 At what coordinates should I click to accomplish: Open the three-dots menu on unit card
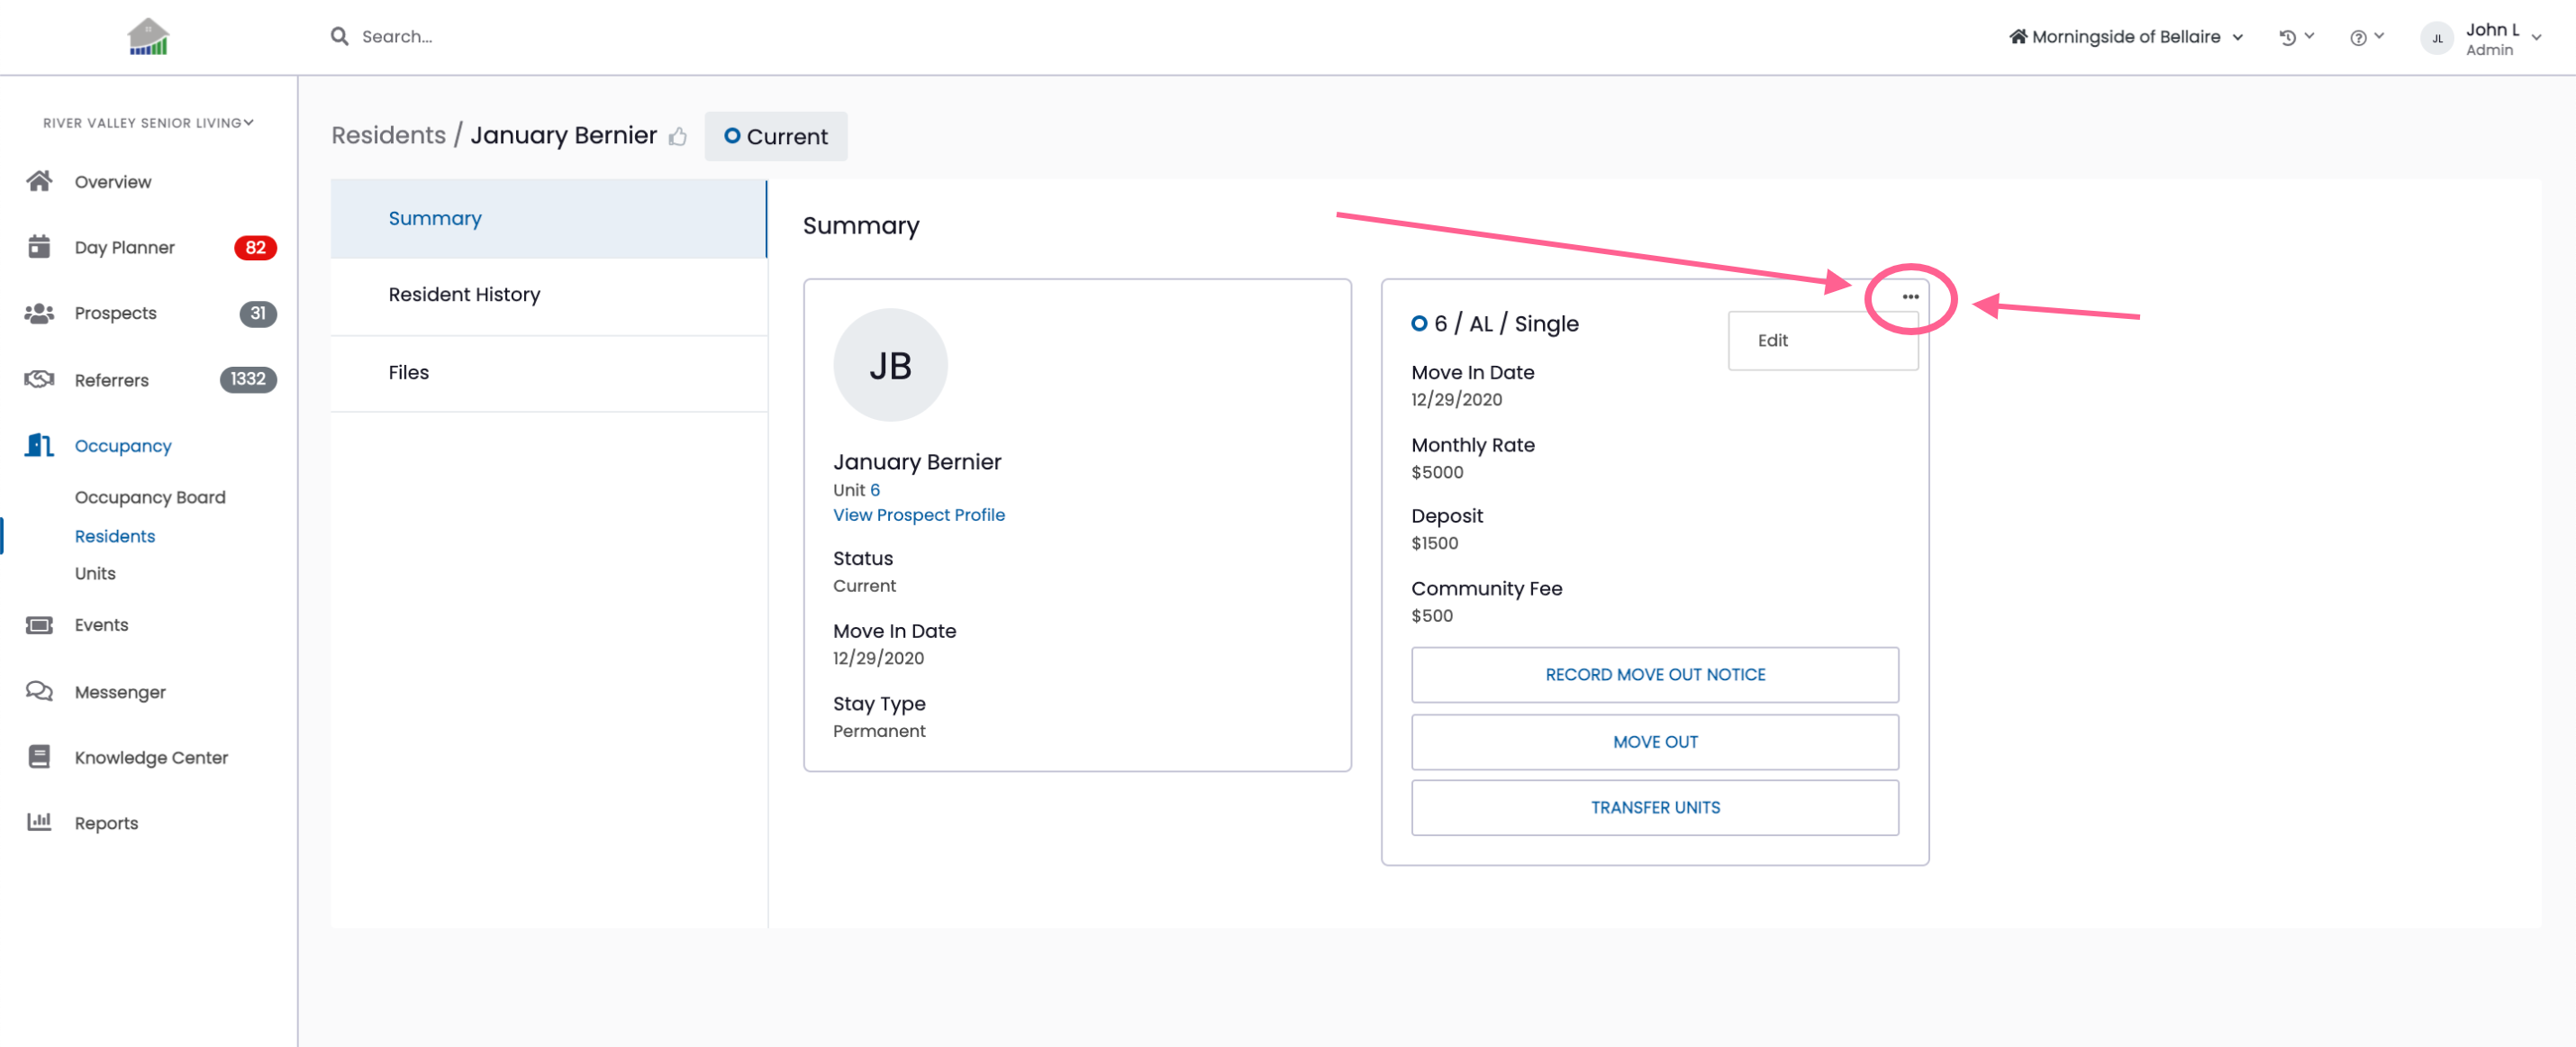click(x=1910, y=297)
